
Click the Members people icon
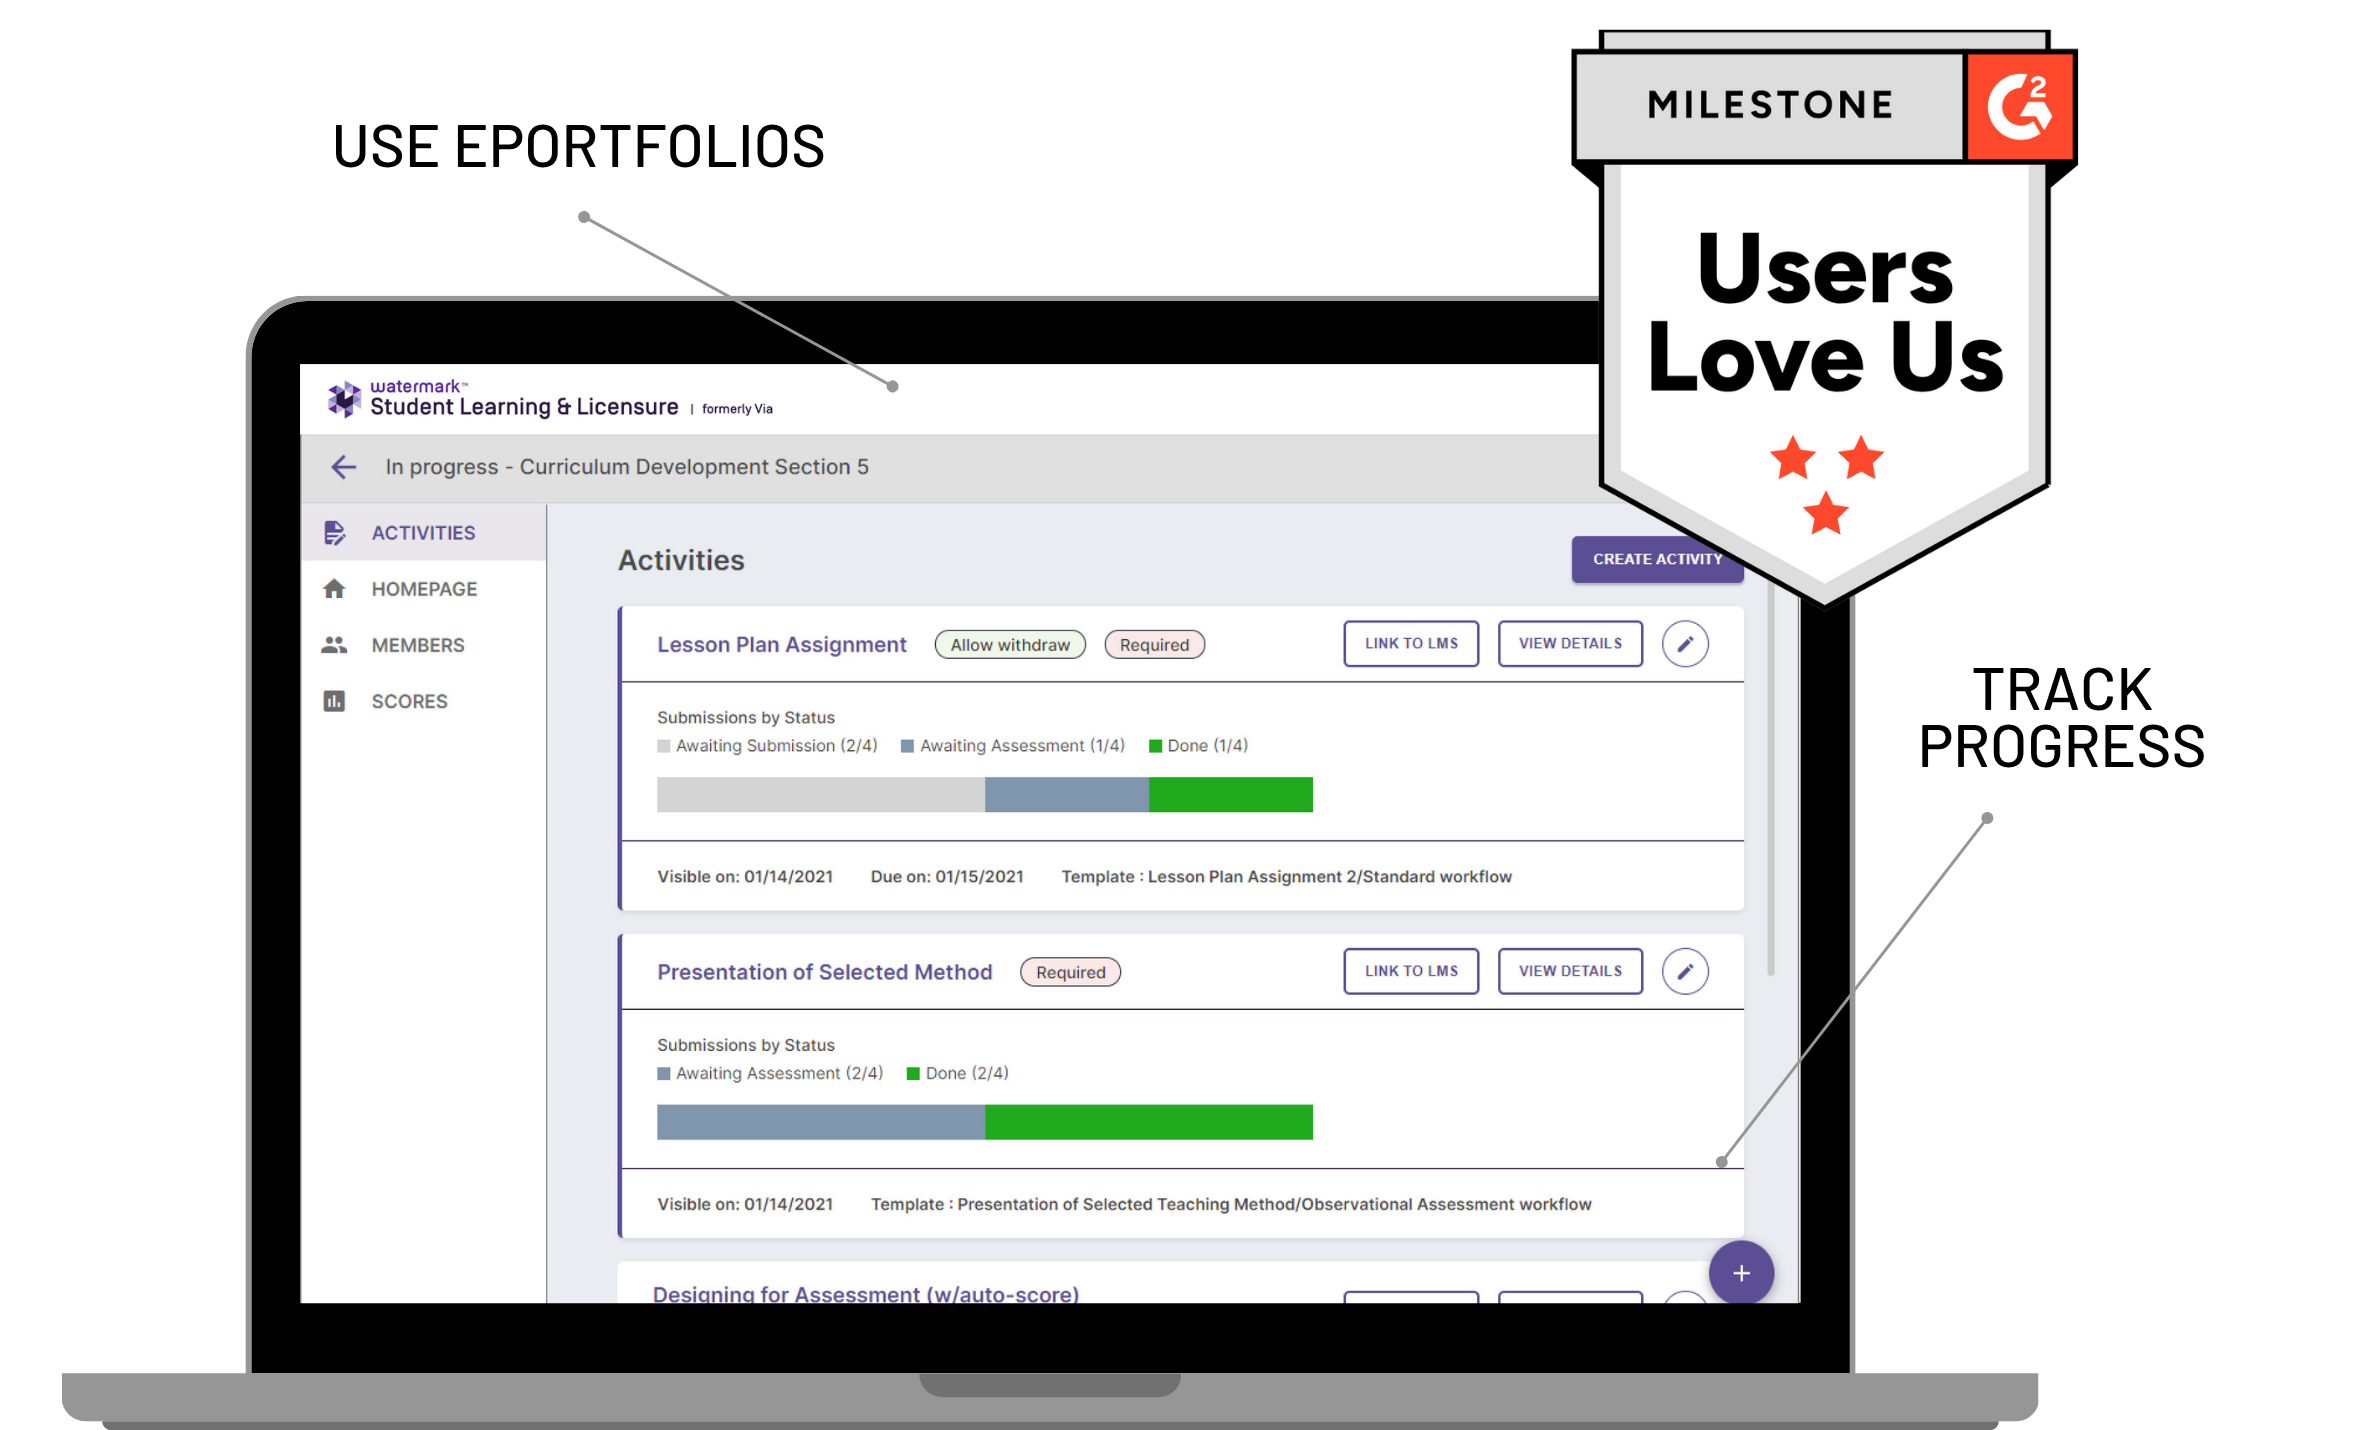pos(334,645)
